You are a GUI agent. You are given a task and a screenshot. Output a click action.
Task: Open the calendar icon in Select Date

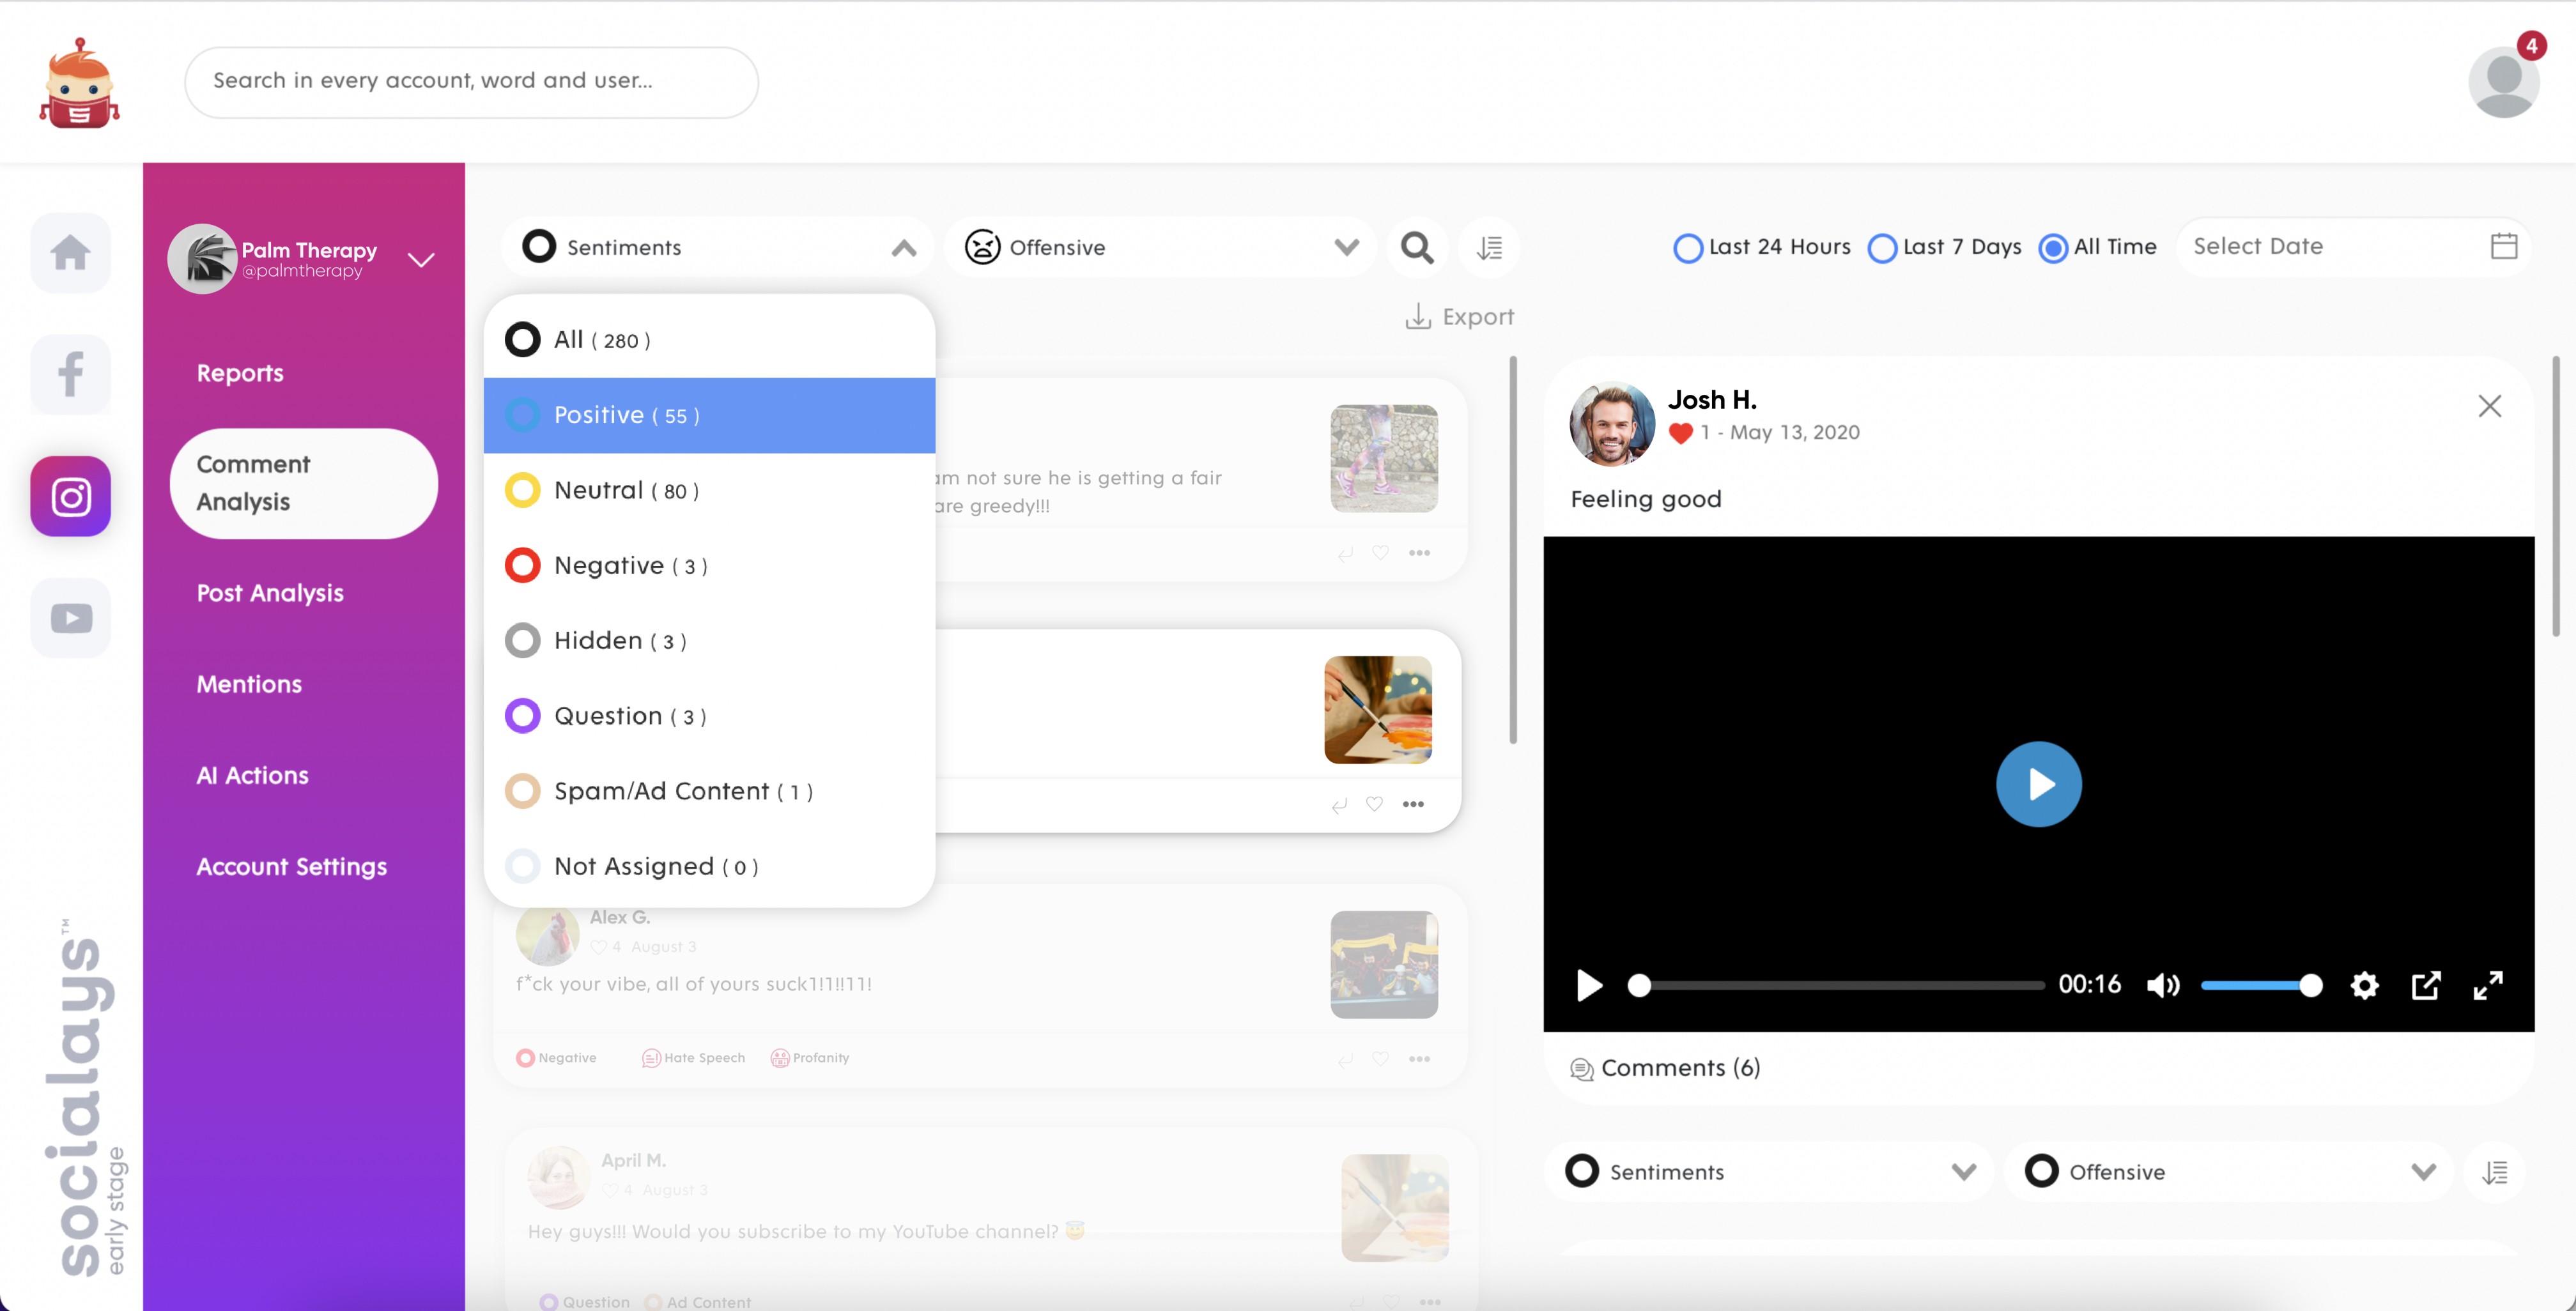(2503, 246)
